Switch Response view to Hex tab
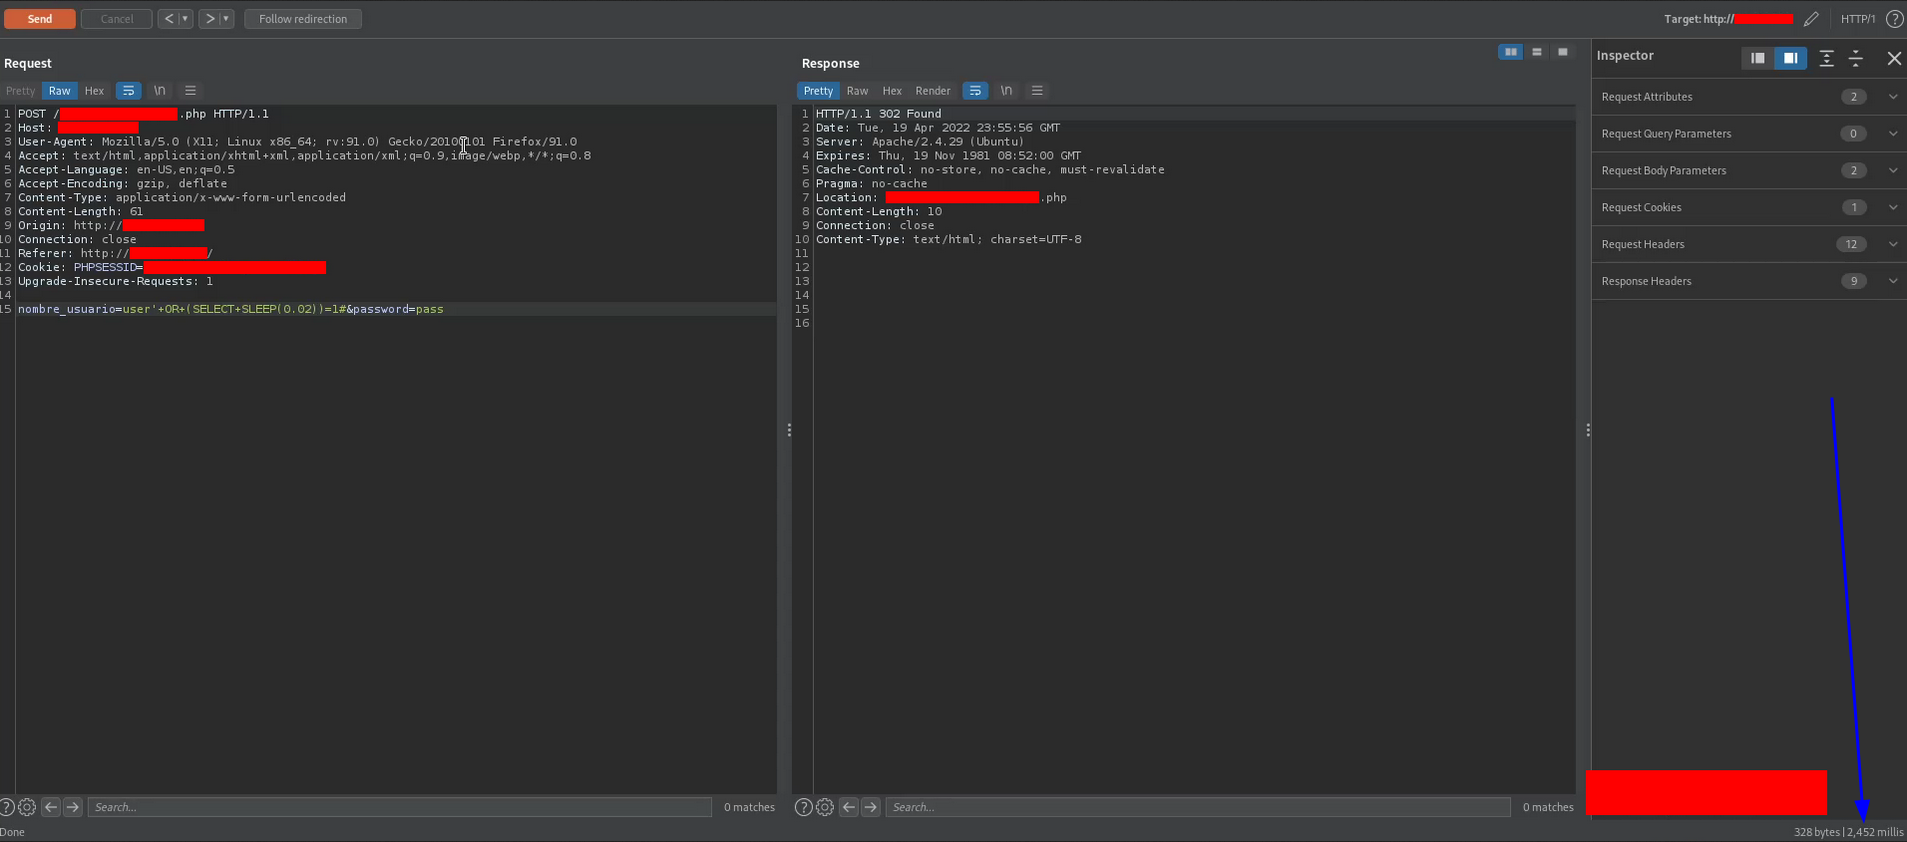 tap(892, 91)
